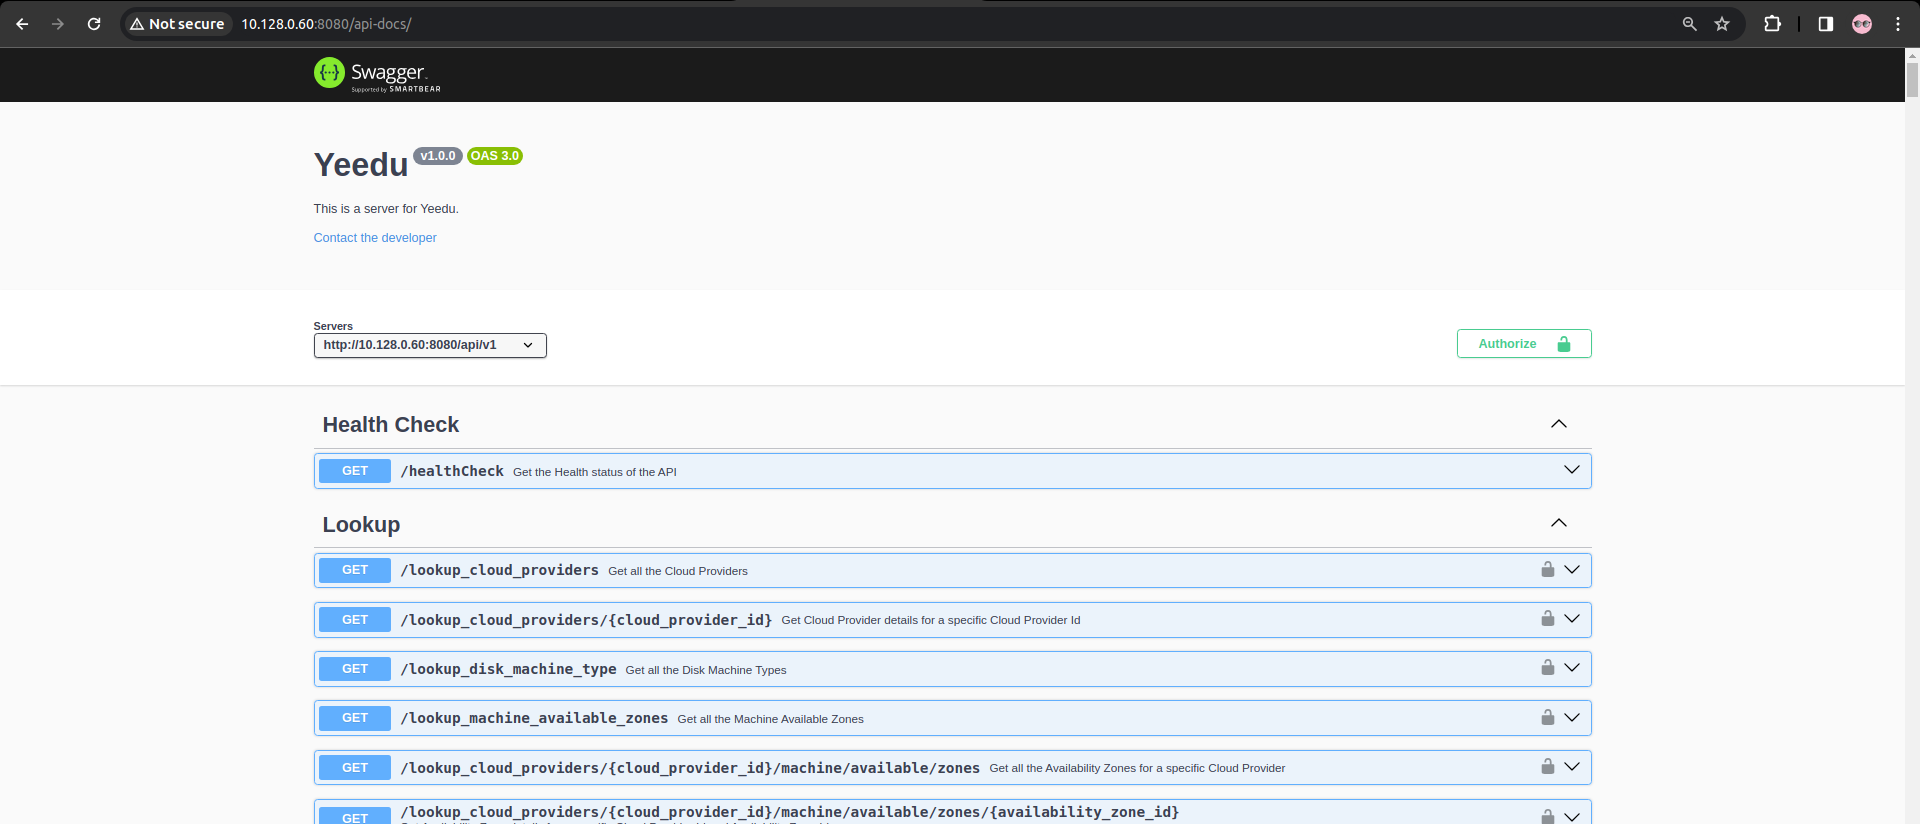Expand /lookup_cloud_providers/{cloud_provider_id} chevron
Image resolution: width=1920 pixels, height=824 pixels.
(1572, 618)
